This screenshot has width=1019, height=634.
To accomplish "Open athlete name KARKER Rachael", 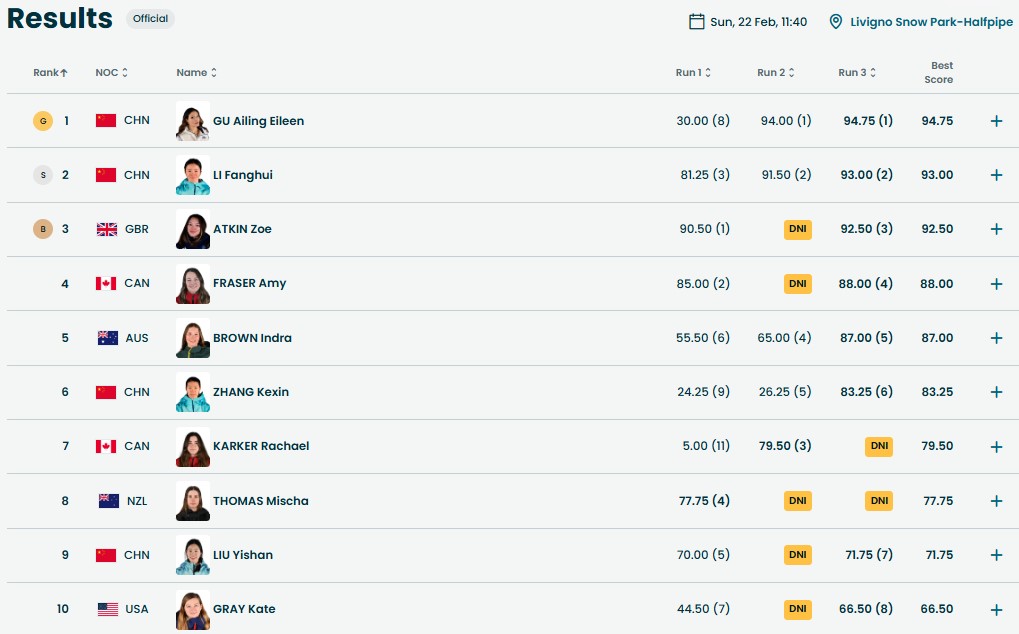I will pyautogui.click(x=260, y=446).
